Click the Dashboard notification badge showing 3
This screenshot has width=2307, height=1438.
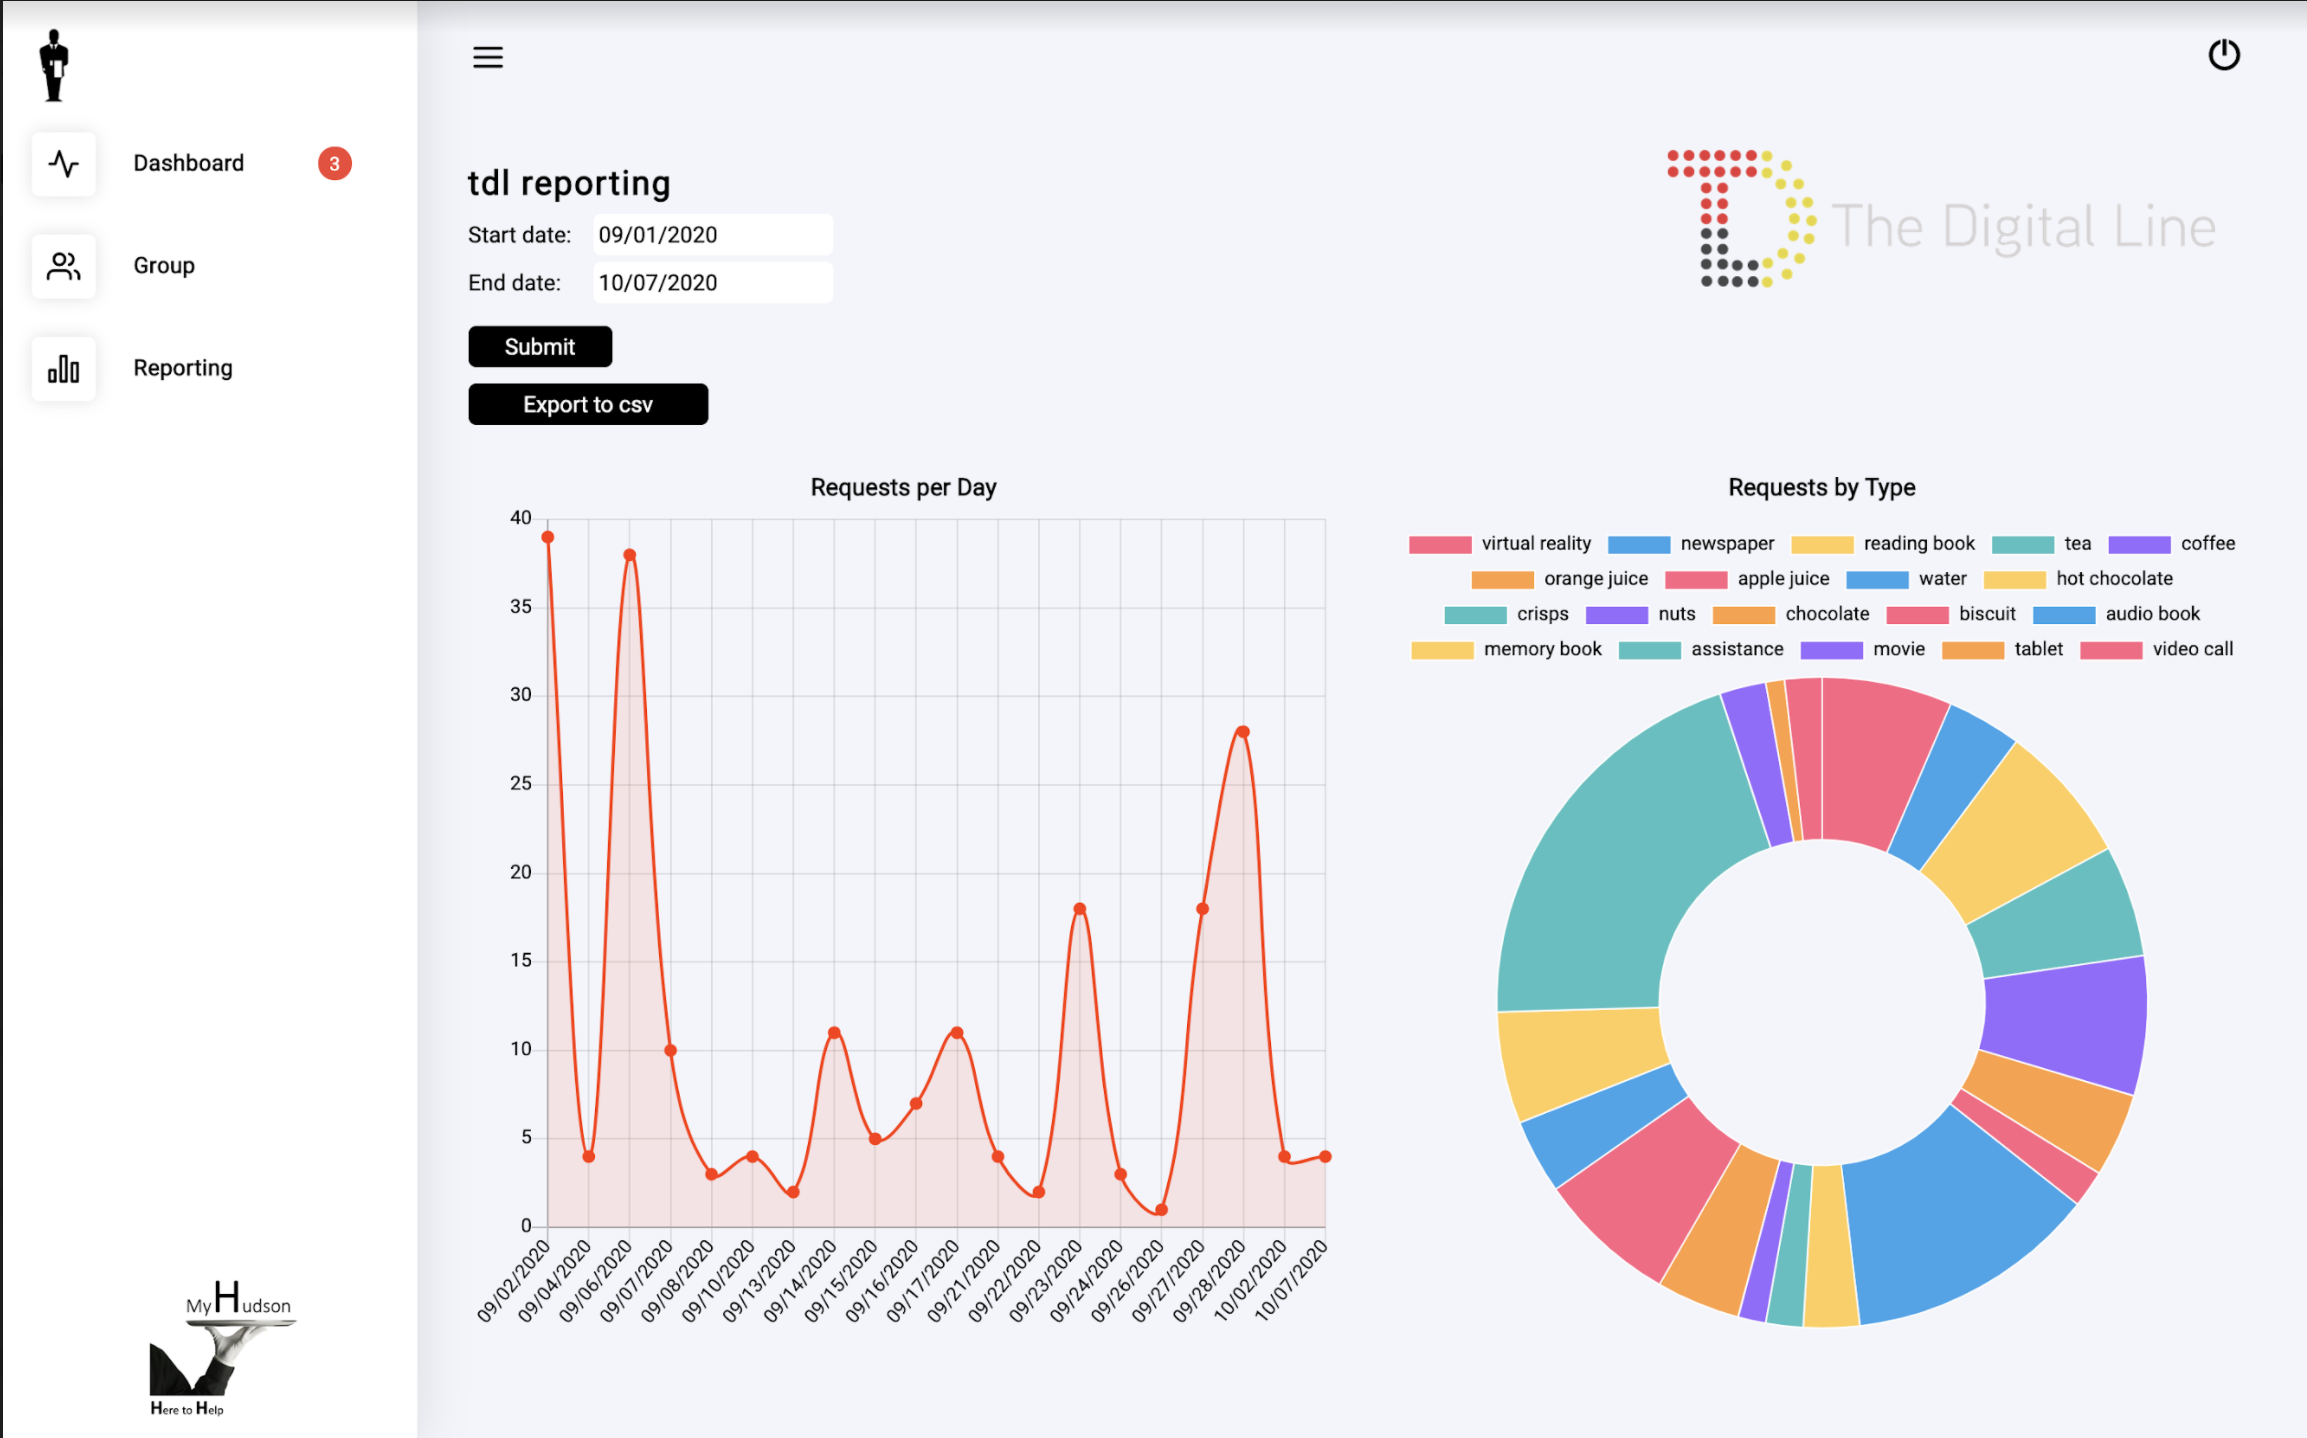(334, 164)
